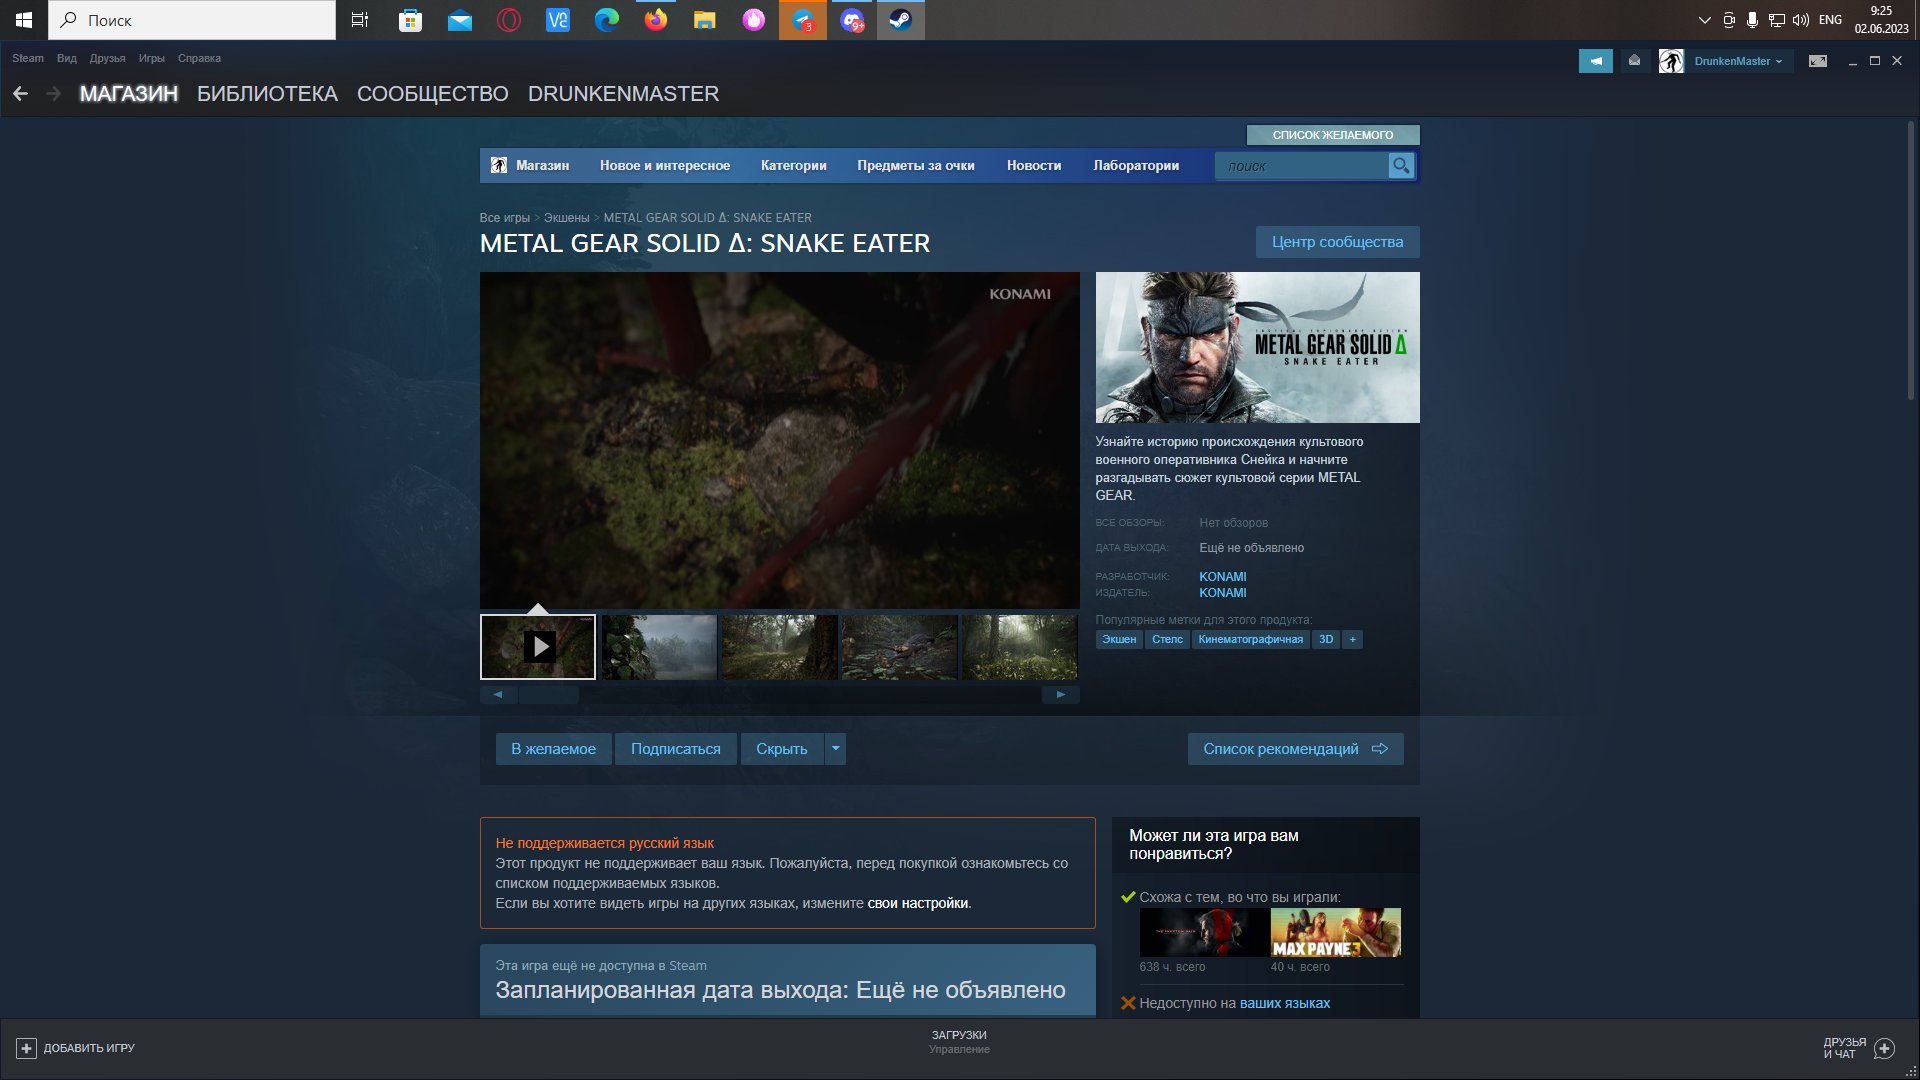Click the свои настройки link
This screenshot has width=1920, height=1080.
(x=917, y=903)
